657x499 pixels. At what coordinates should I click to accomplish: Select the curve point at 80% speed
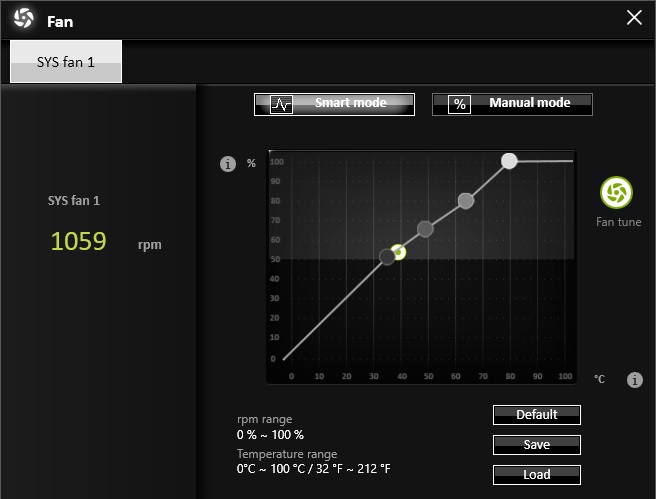pyautogui.click(x=465, y=200)
